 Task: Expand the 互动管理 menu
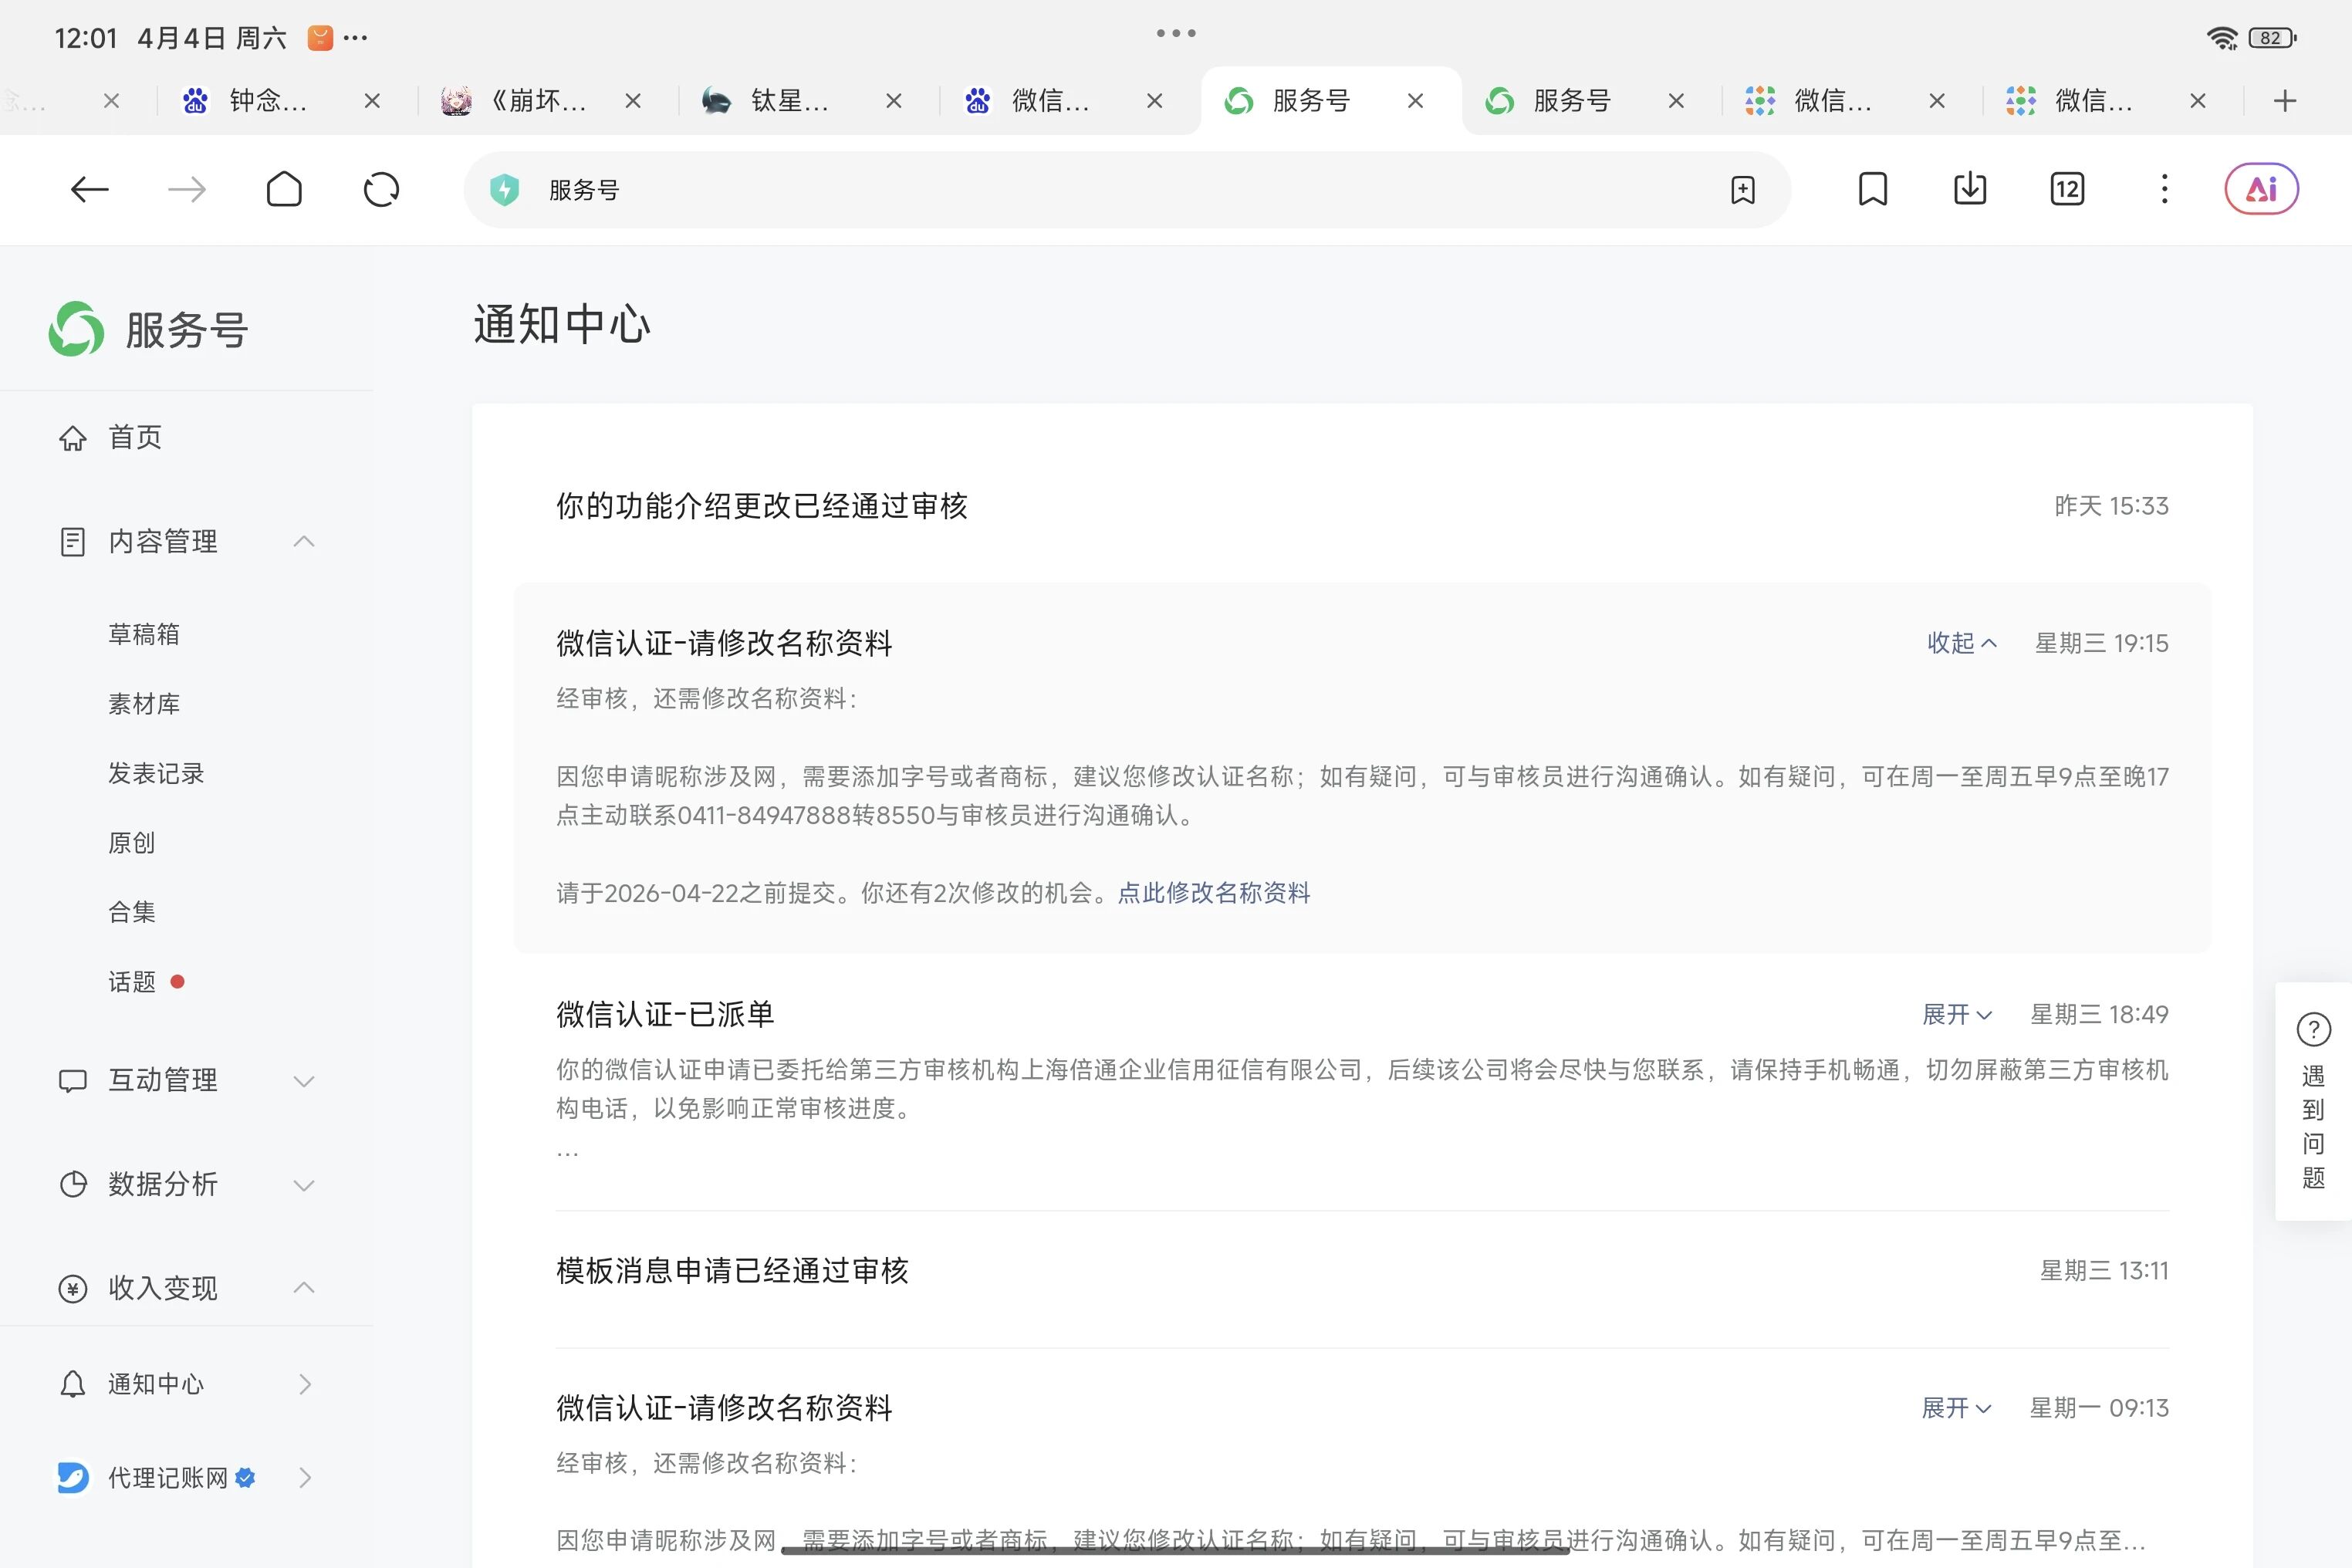(x=304, y=1081)
